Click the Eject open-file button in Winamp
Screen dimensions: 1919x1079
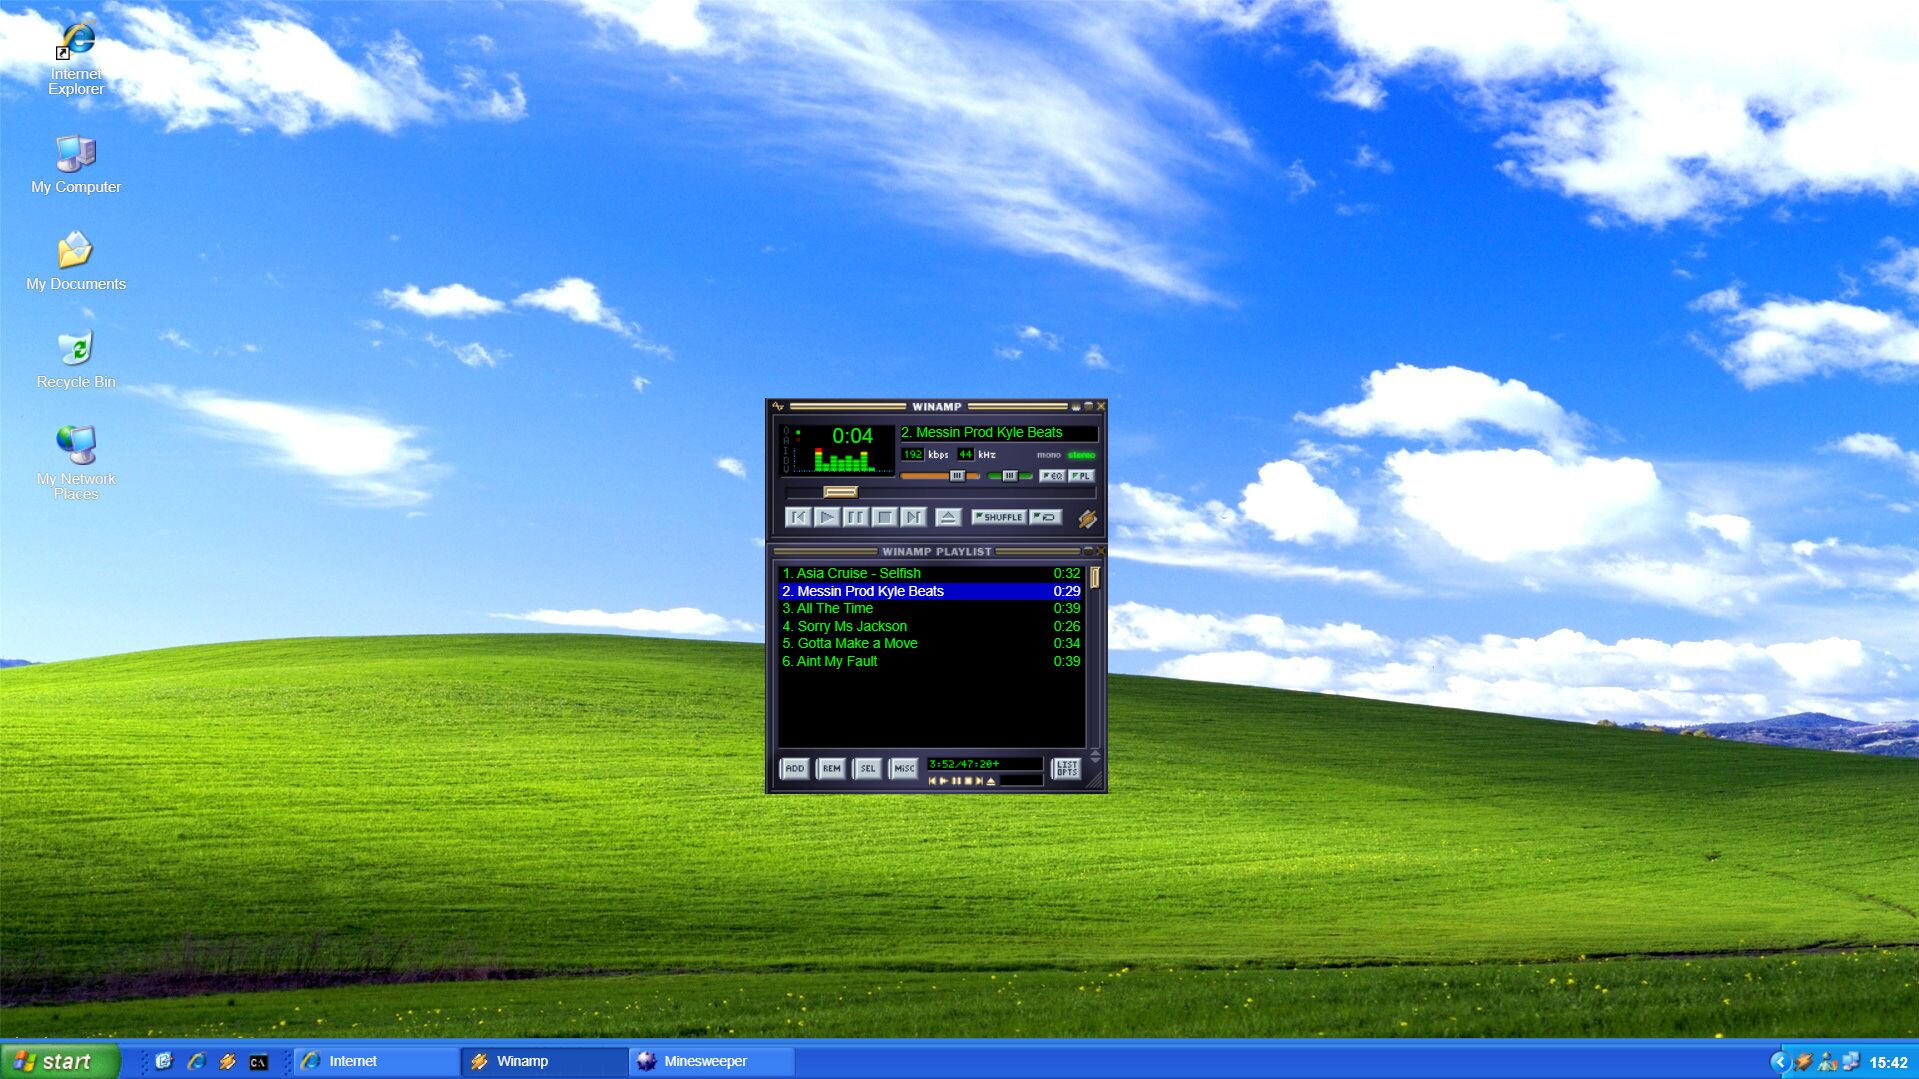[948, 517]
